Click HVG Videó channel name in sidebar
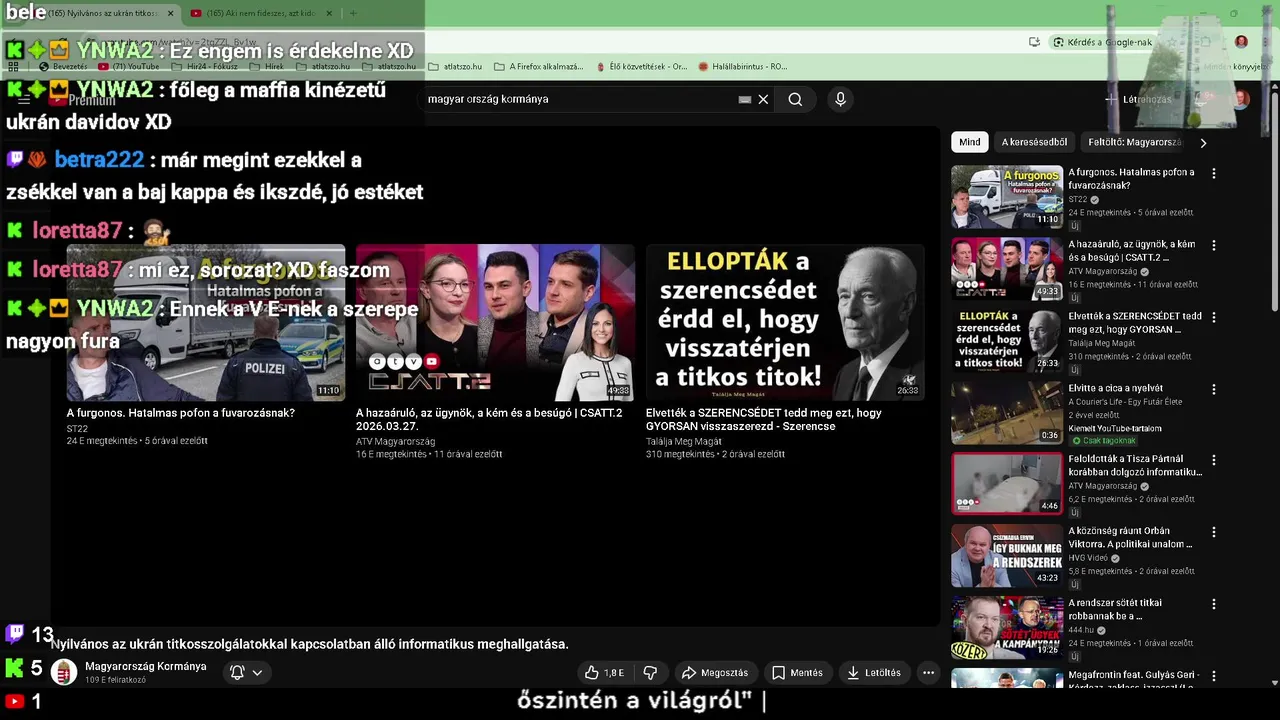The image size is (1280, 720). [1088, 558]
